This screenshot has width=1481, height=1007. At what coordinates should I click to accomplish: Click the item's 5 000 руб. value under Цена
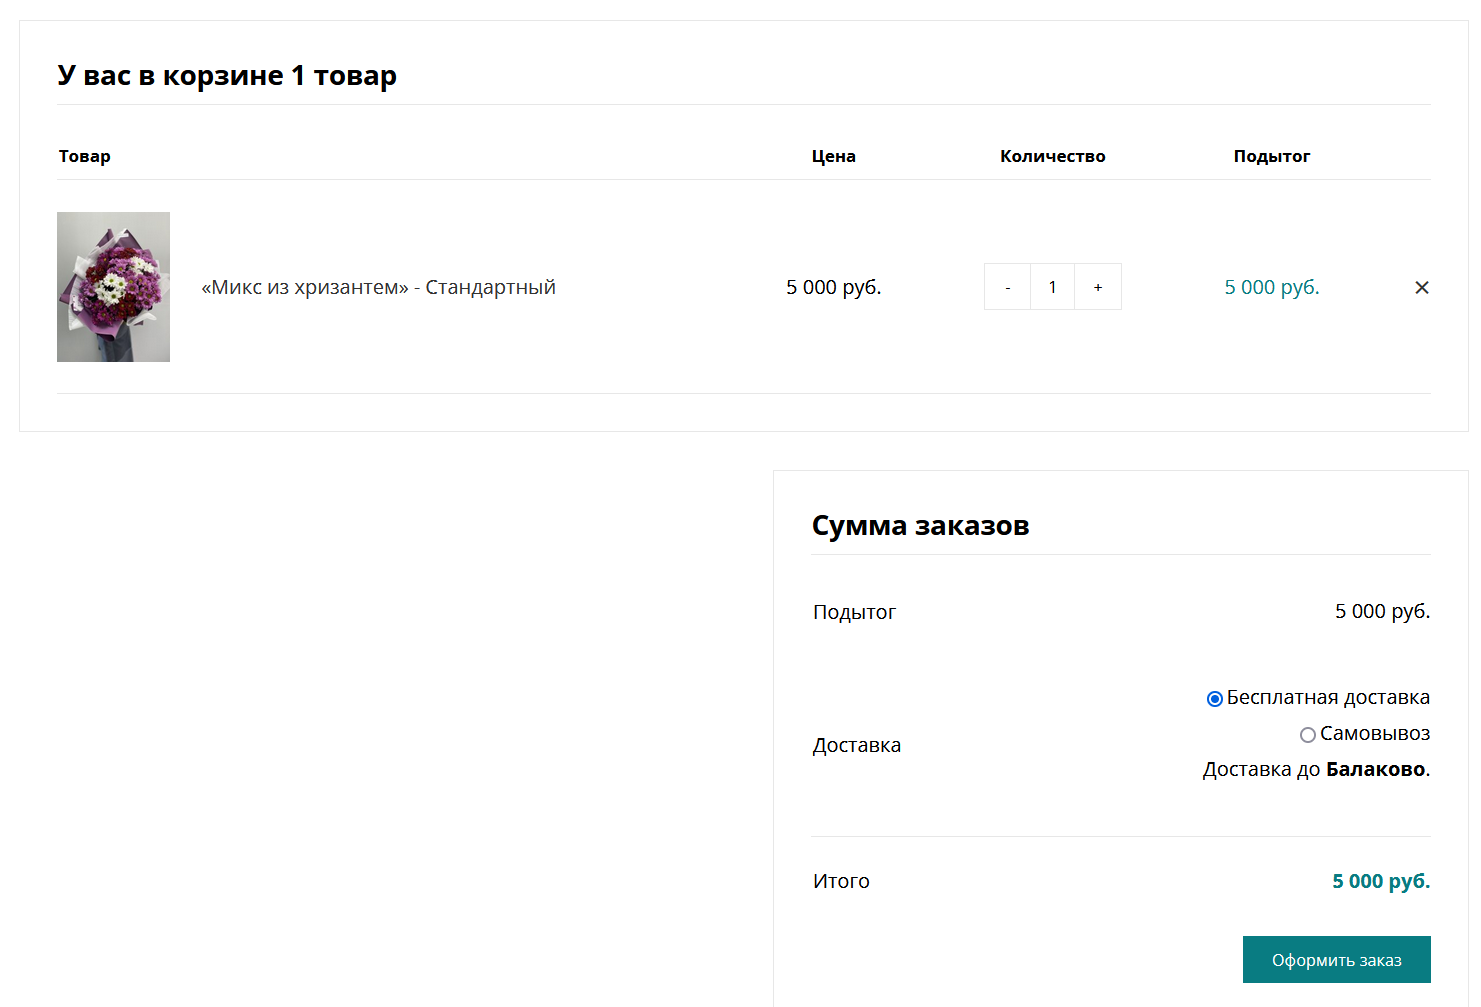click(x=833, y=287)
